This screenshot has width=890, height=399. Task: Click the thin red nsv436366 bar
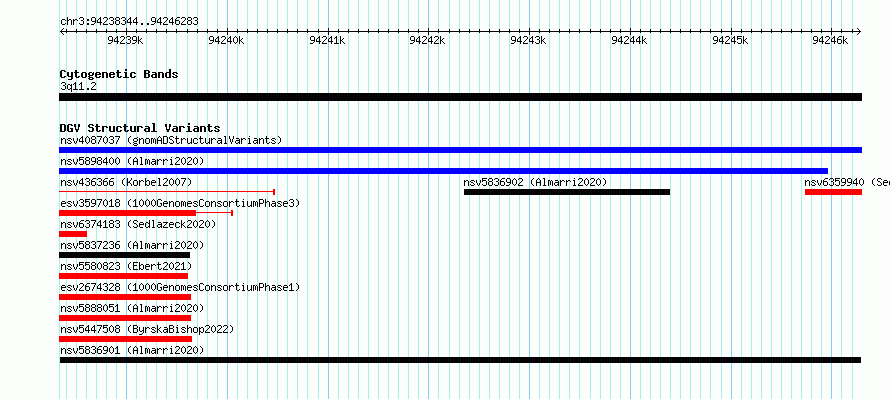coord(167,192)
